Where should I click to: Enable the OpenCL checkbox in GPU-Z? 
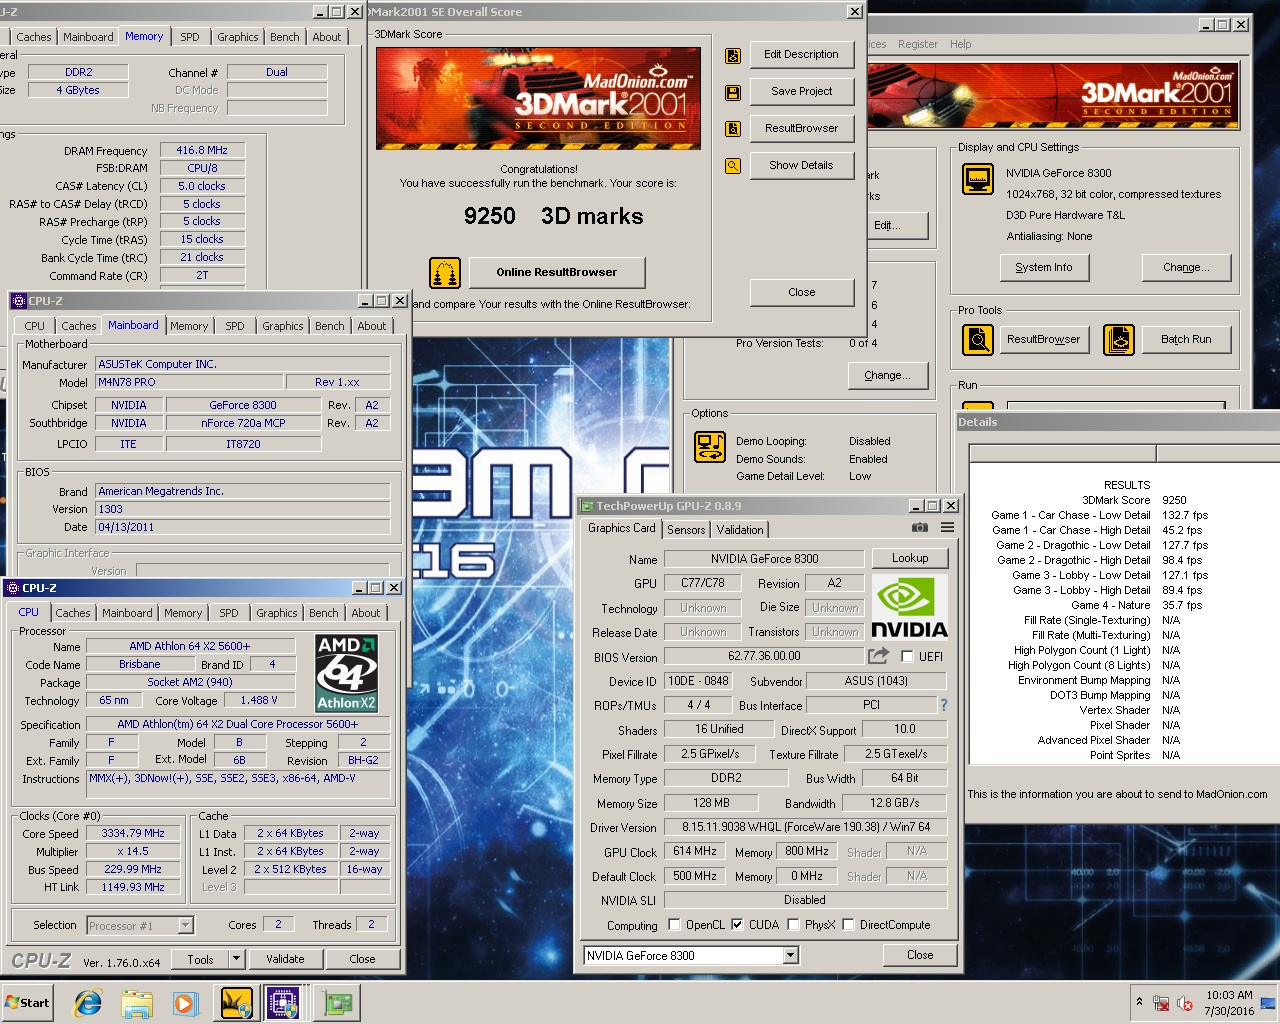point(674,925)
